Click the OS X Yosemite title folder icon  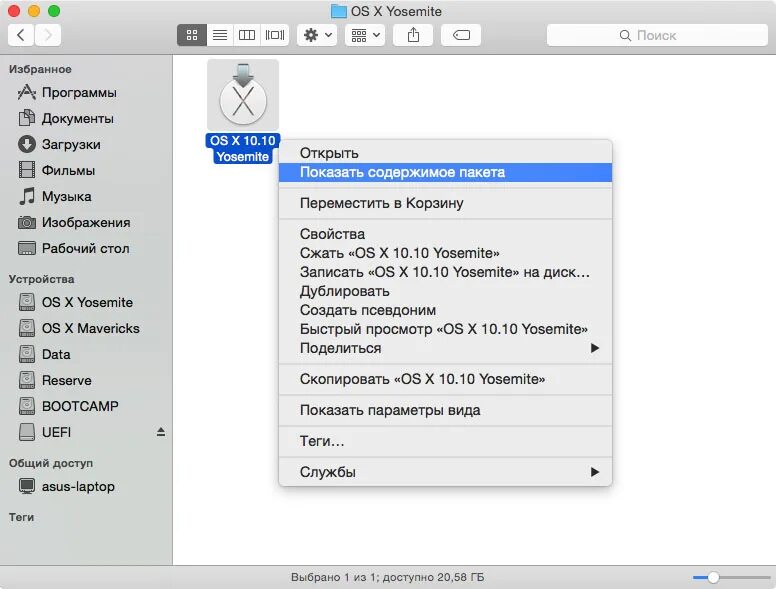[339, 11]
